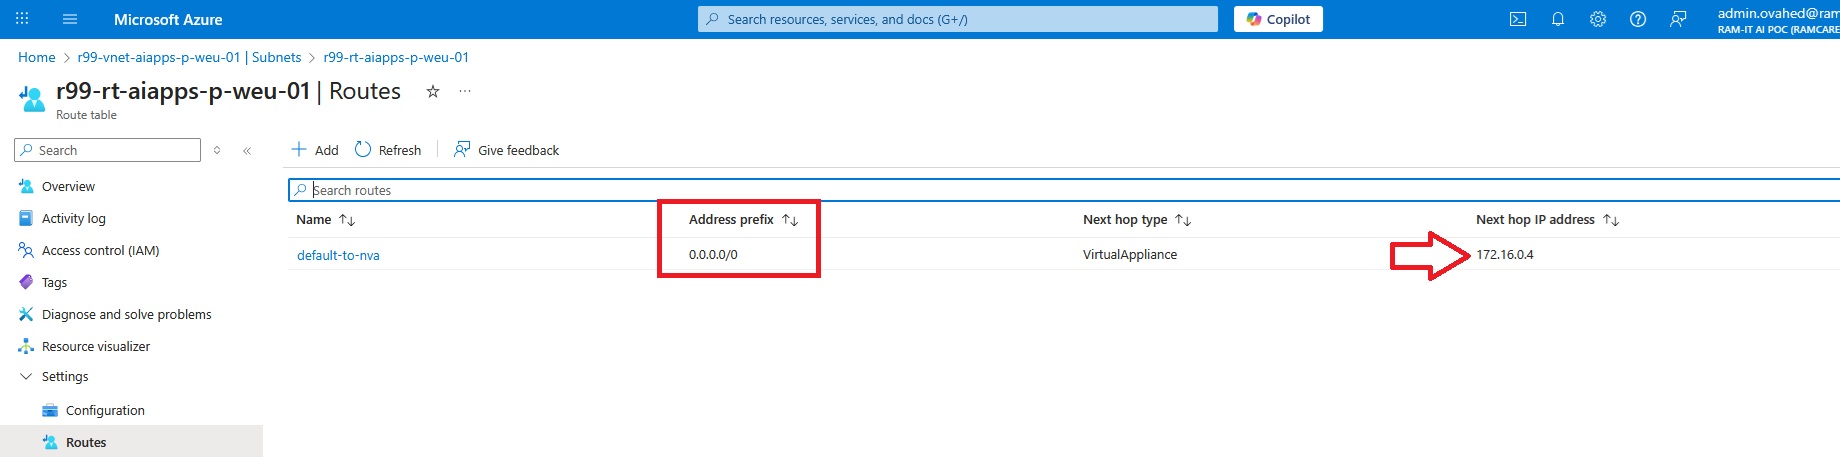The image size is (1840, 457).
Task: Collapse the Settings section
Action: [26, 376]
